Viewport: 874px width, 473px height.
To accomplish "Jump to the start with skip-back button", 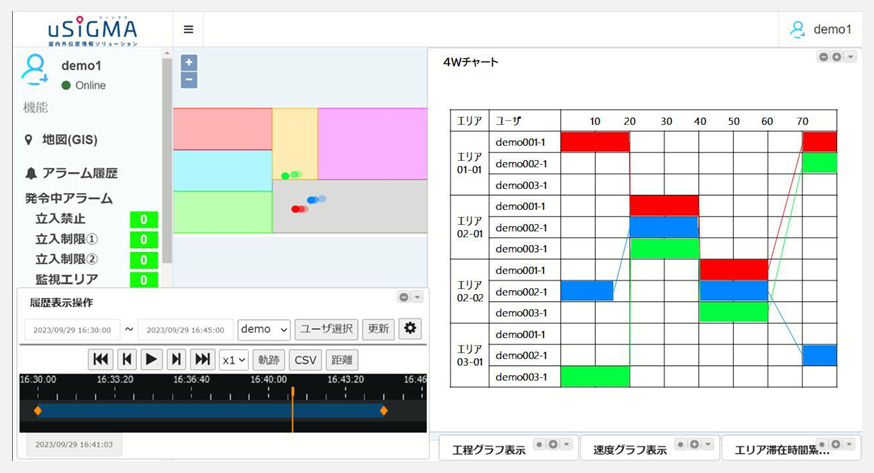I will pos(100,360).
